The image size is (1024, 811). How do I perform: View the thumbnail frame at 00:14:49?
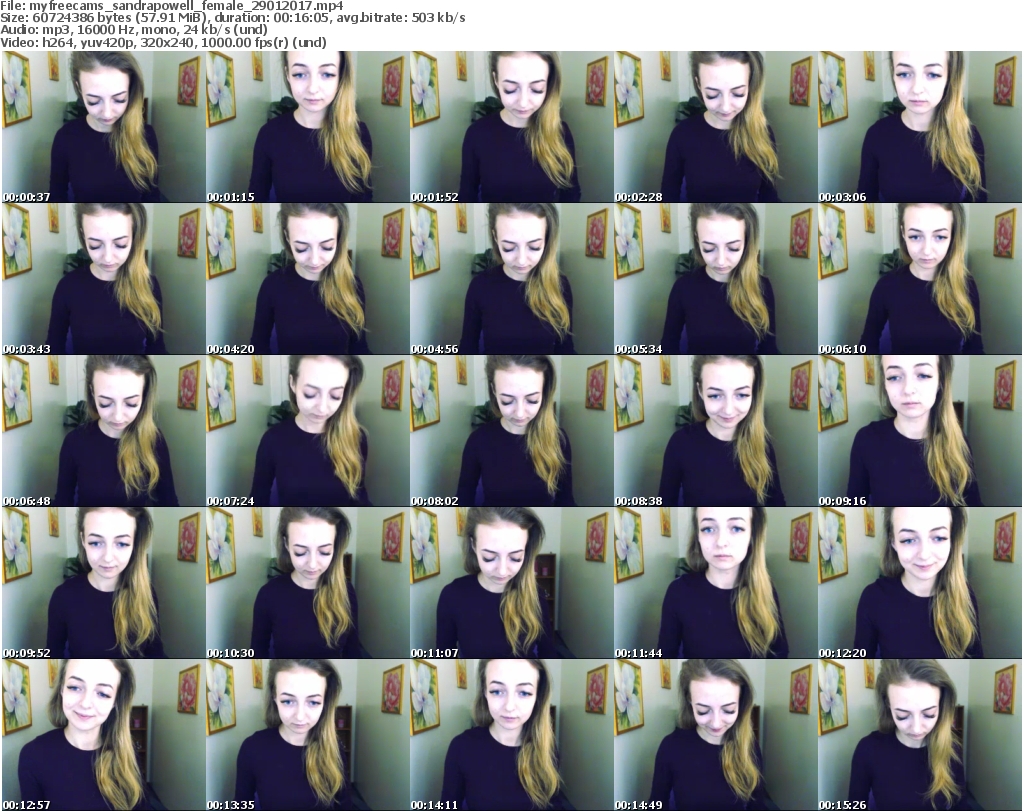click(x=716, y=735)
